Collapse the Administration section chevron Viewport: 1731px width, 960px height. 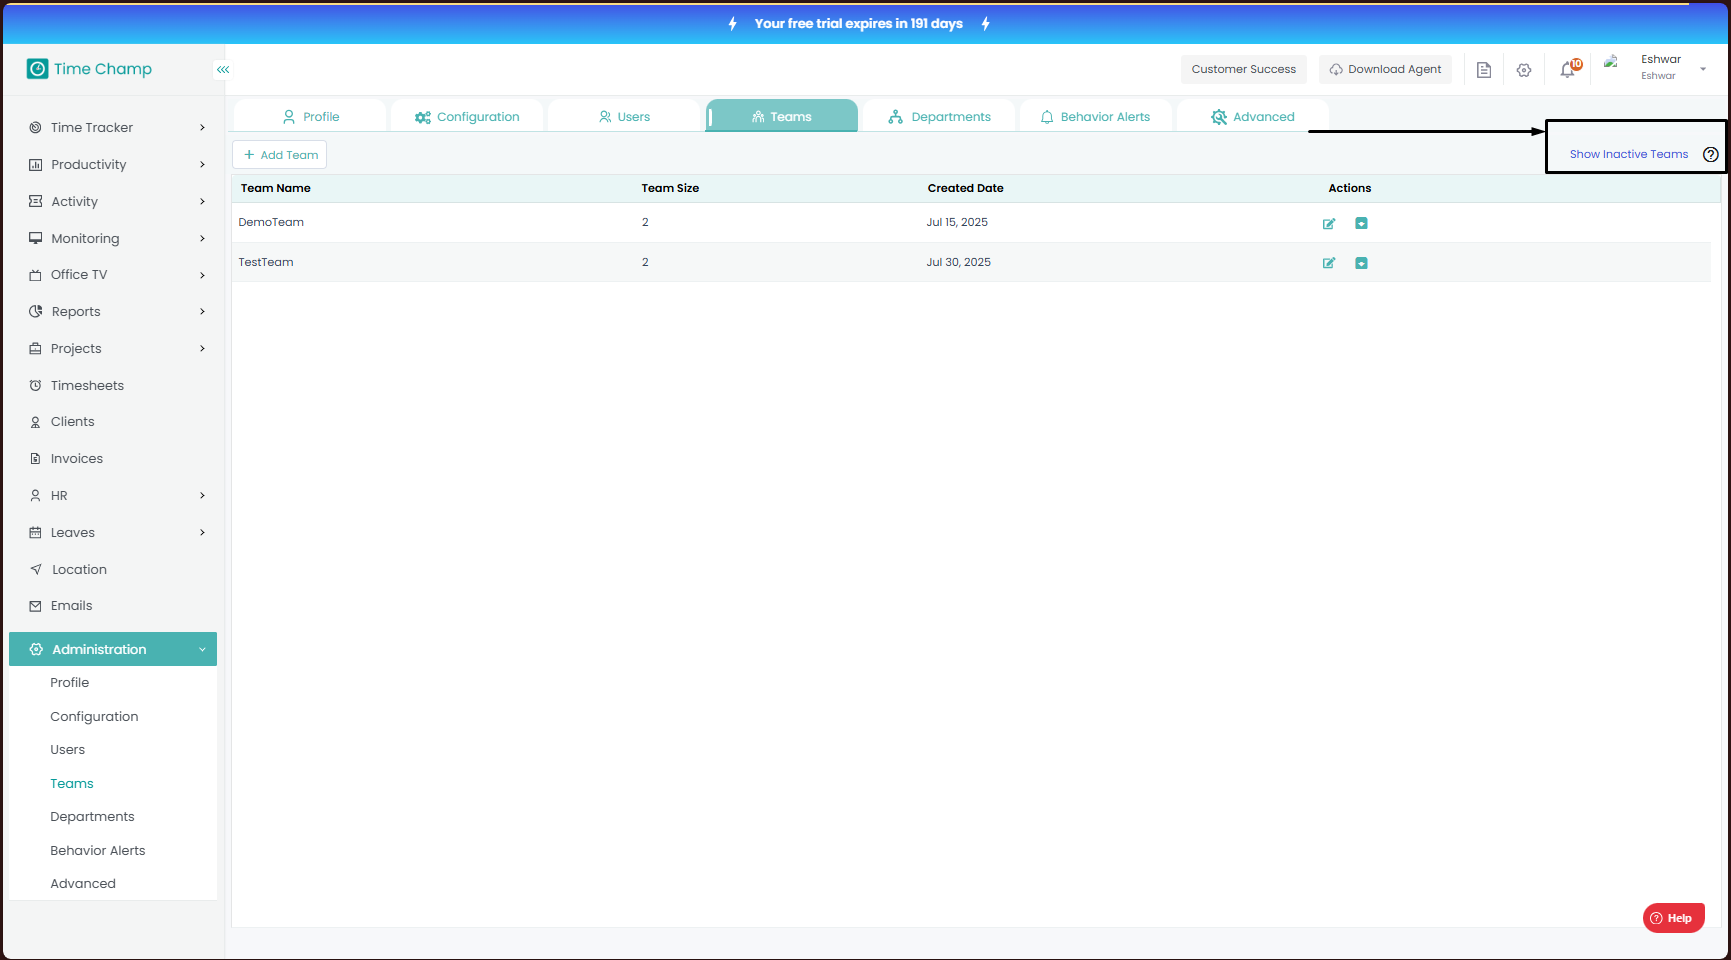[202, 650]
